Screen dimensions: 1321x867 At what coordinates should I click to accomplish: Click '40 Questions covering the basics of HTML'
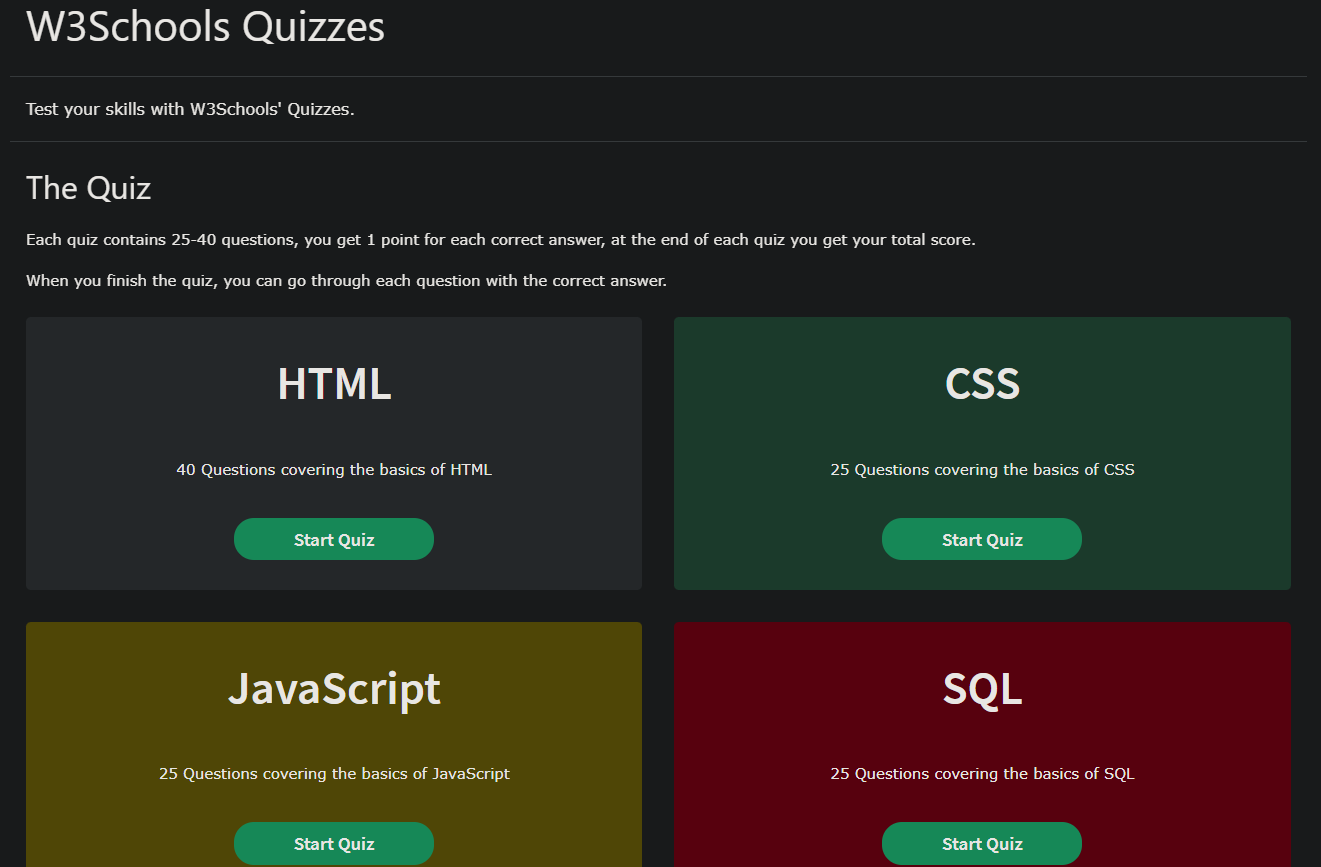pos(334,469)
